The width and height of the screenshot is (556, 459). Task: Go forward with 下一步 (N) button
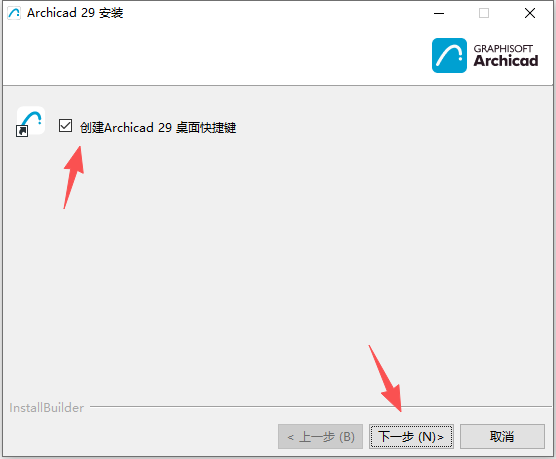(411, 436)
